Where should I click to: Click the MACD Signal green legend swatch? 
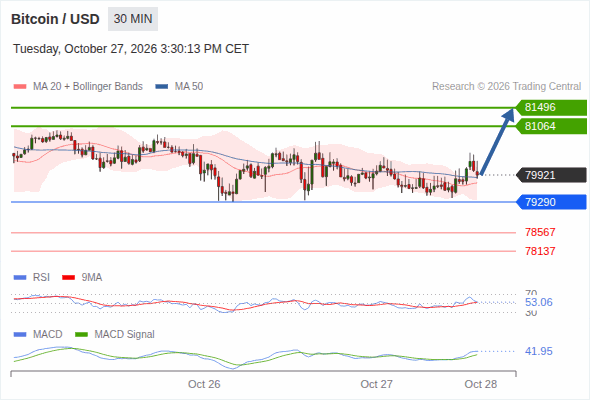click(x=81, y=335)
